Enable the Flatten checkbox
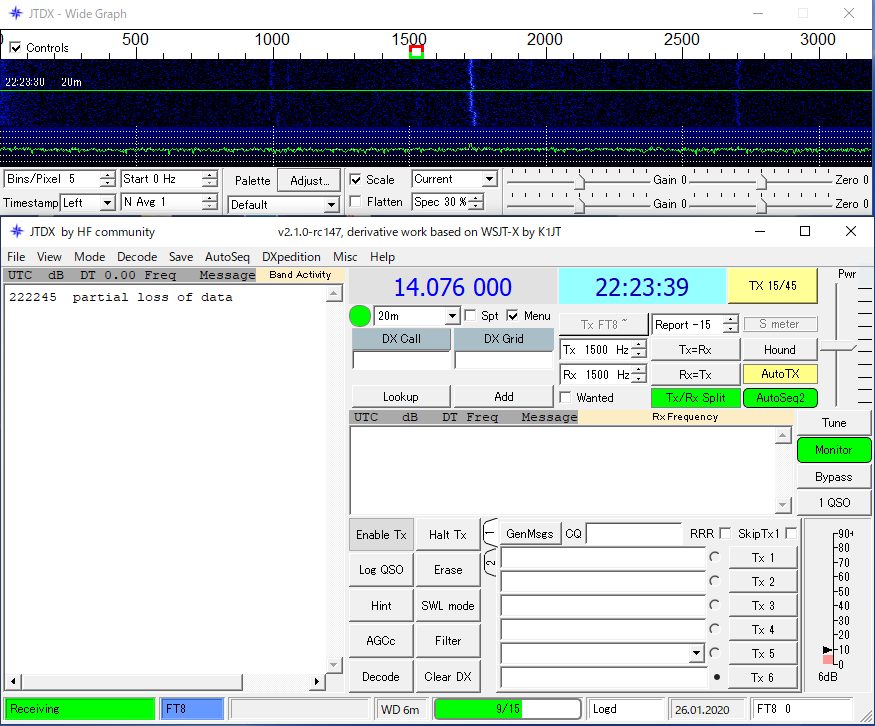Viewport: 875px width, 726px height. pos(356,202)
